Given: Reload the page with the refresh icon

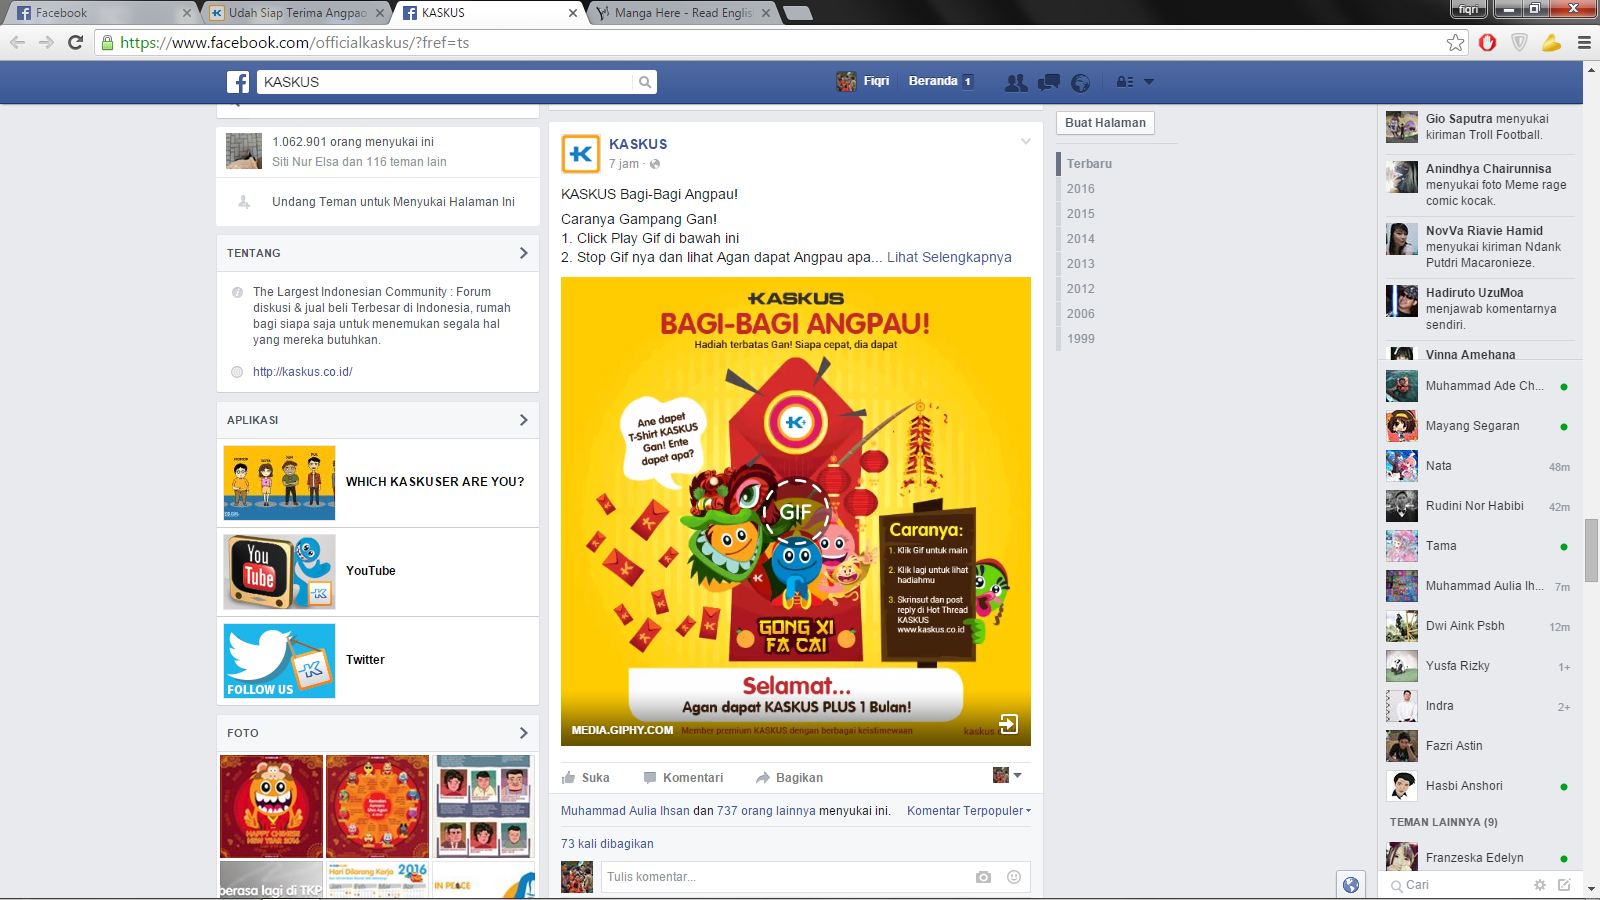Looking at the screenshot, I should click(x=75, y=42).
